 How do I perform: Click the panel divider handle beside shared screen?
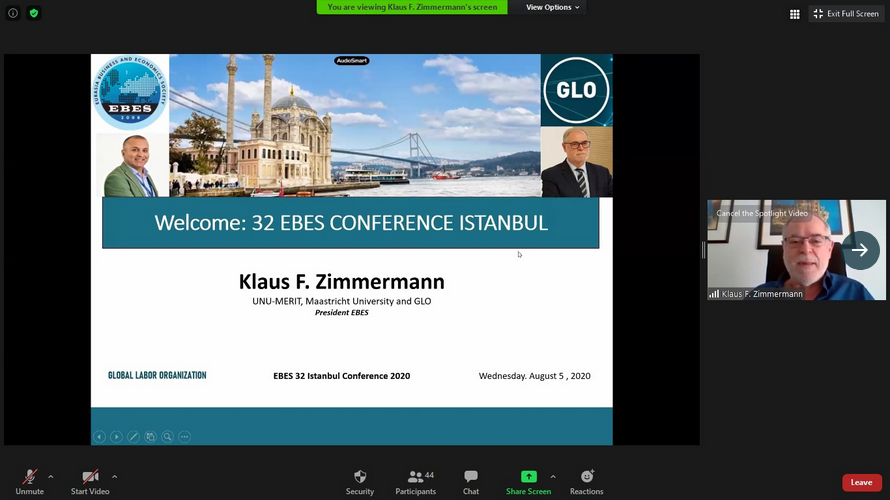coord(703,250)
